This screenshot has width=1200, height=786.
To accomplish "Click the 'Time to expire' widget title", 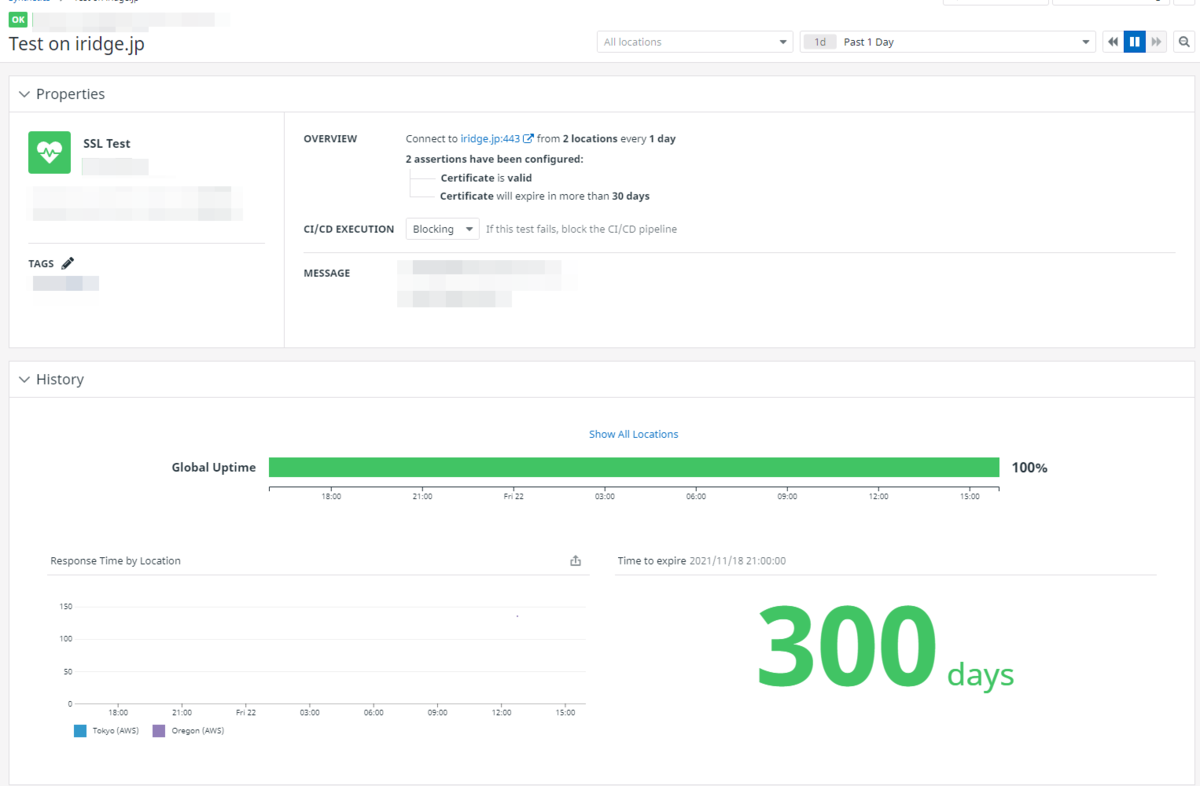I will [652, 561].
